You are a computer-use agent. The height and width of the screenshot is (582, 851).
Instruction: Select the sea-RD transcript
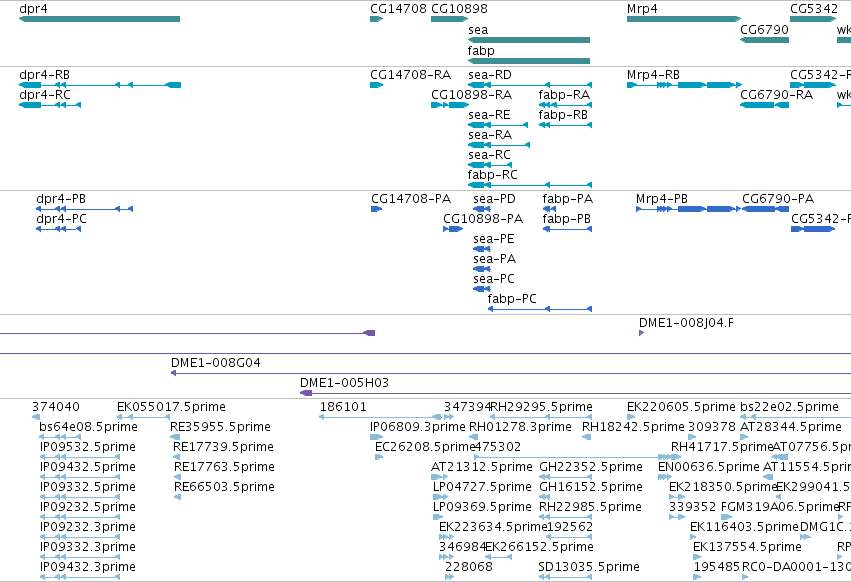click(x=530, y=85)
